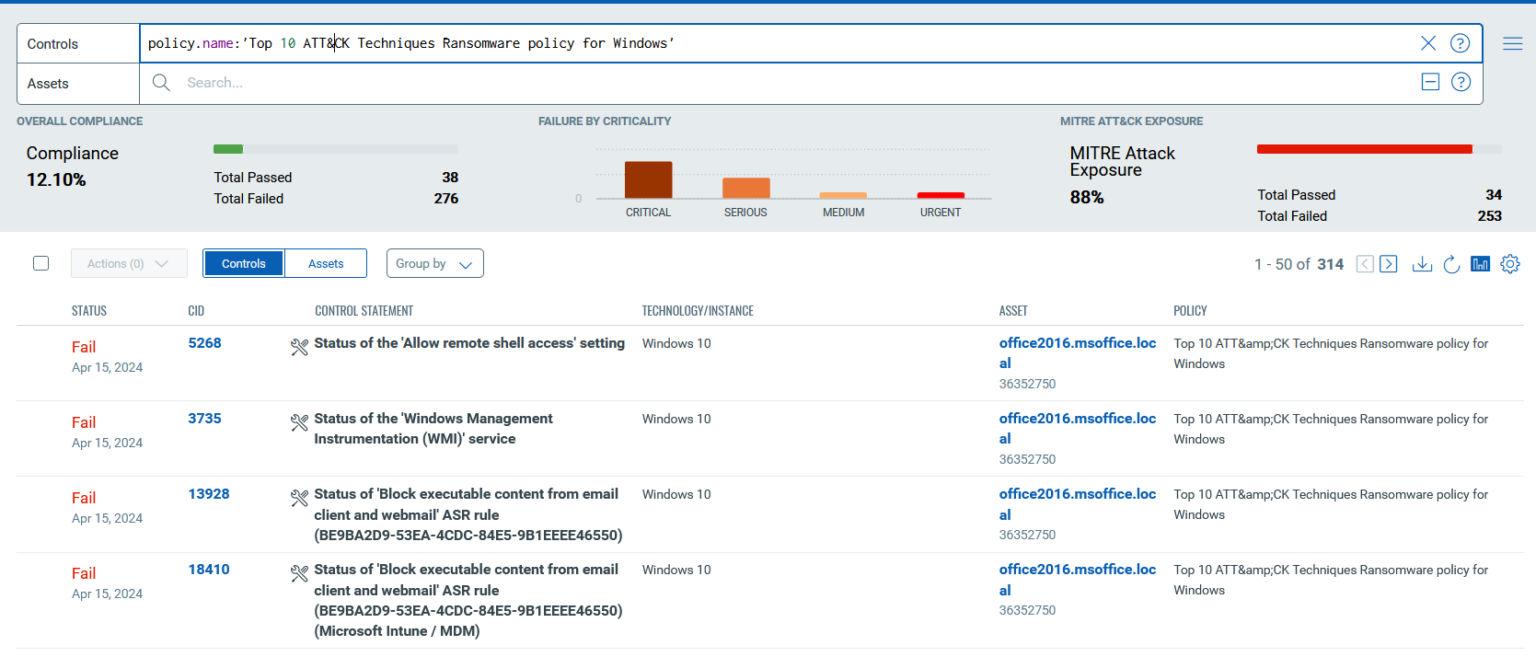Switch to the Assets tab
1536x657 pixels.
click(326, 264)
